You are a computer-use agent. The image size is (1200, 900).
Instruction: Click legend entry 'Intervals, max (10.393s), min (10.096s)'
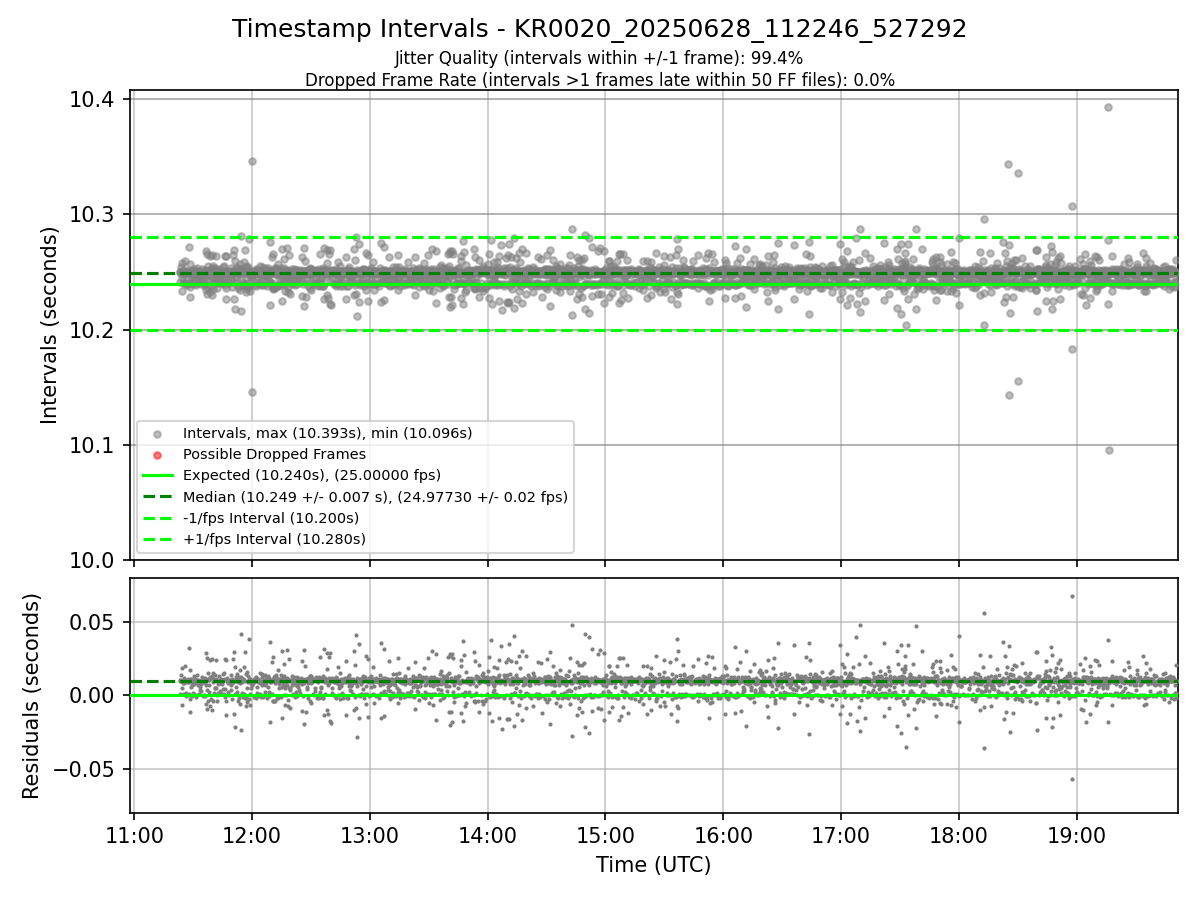(x=327, y=433)
